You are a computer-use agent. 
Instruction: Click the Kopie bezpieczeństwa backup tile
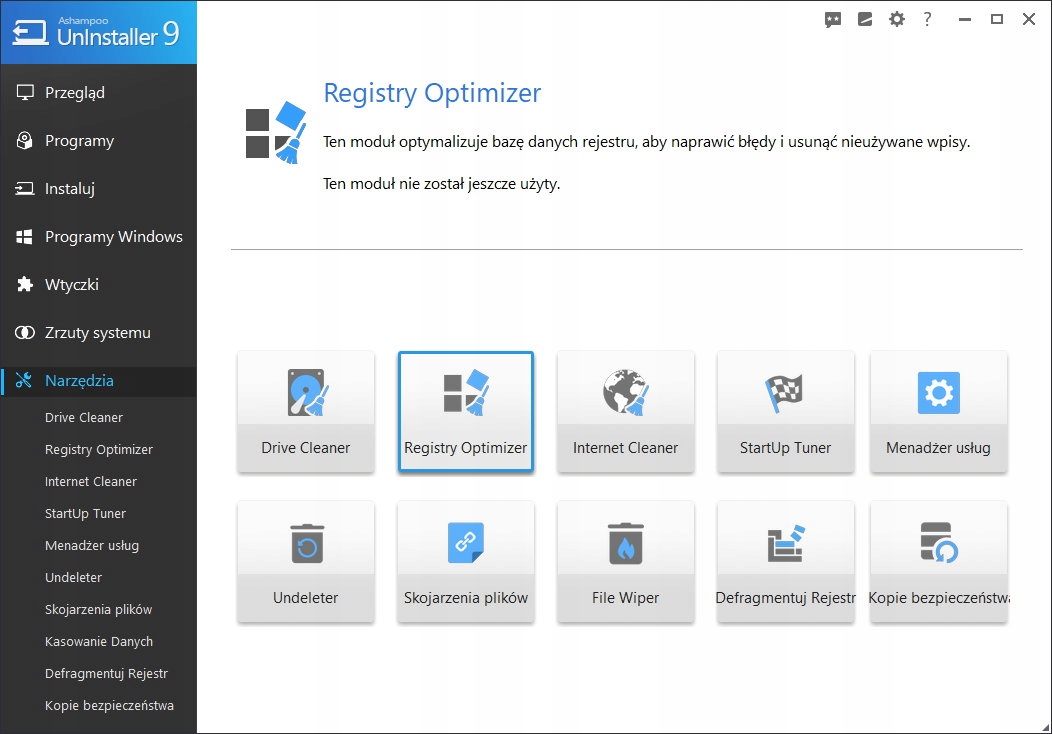(938, 561)
